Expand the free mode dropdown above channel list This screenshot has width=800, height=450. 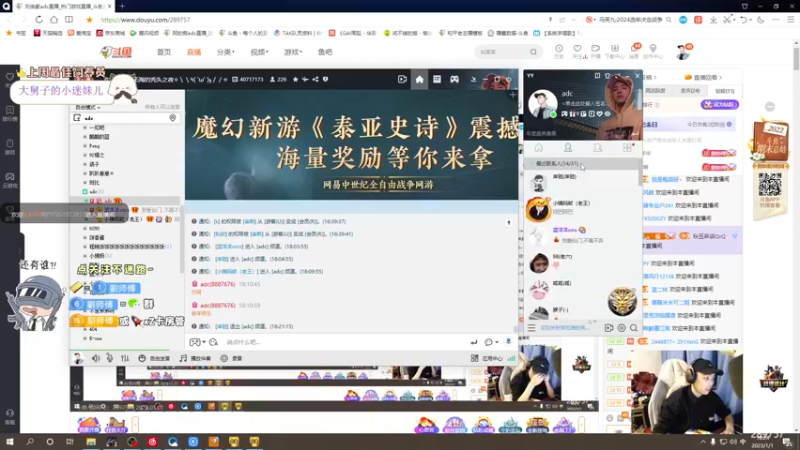pyautogui.click(x=88, y=108)
